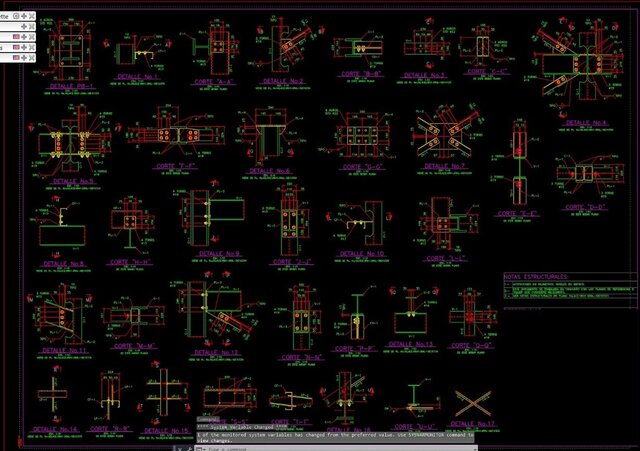Select the 'DETALLE No.14' title text

pyautogui.click(x=55, y=429)
